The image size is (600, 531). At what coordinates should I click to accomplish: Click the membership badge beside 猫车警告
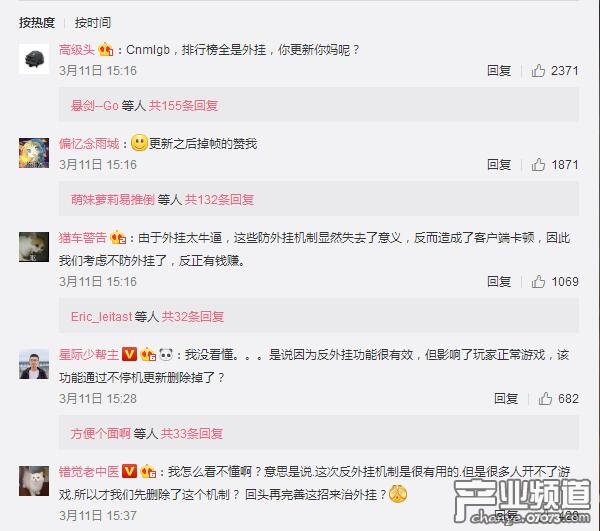[x=118, y=238]
